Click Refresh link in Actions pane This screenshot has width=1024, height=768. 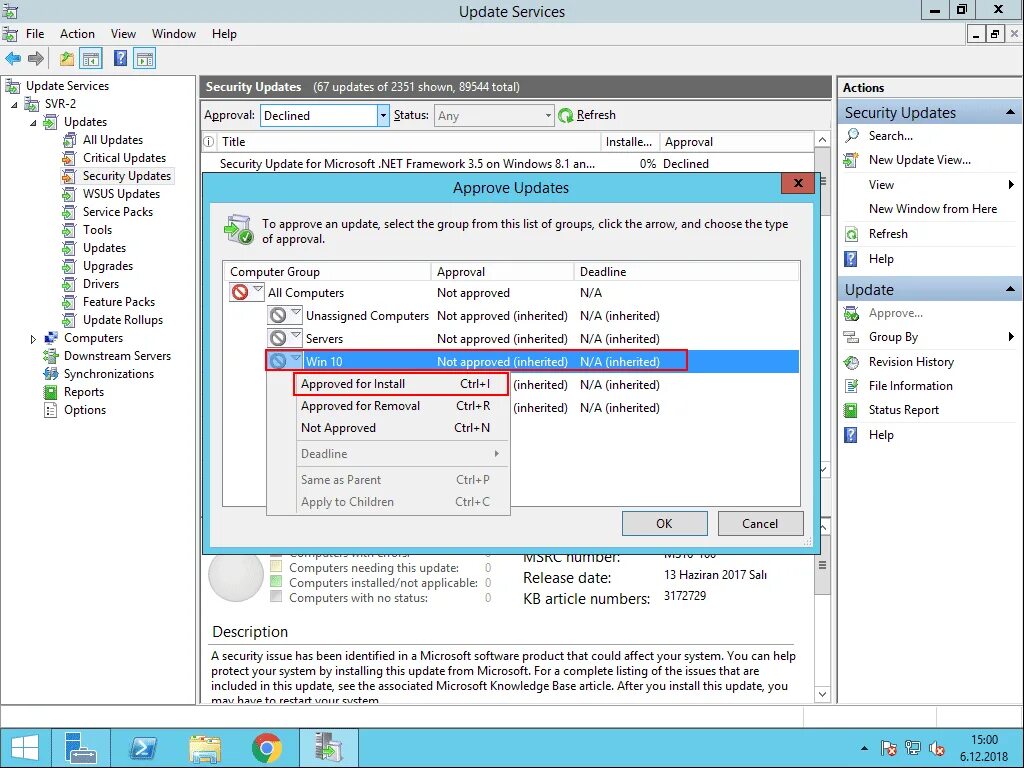tap(888, 234)
